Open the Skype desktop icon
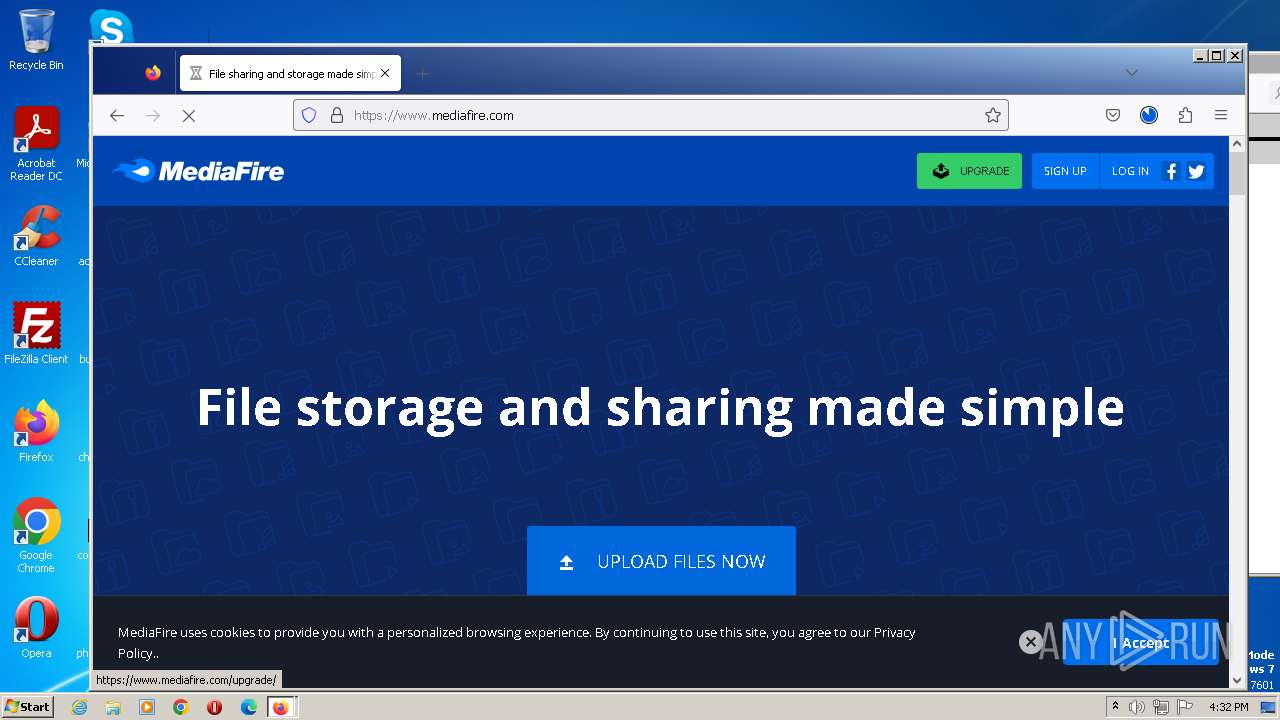The image size is (1280, 720). click(x=111, y=27)
